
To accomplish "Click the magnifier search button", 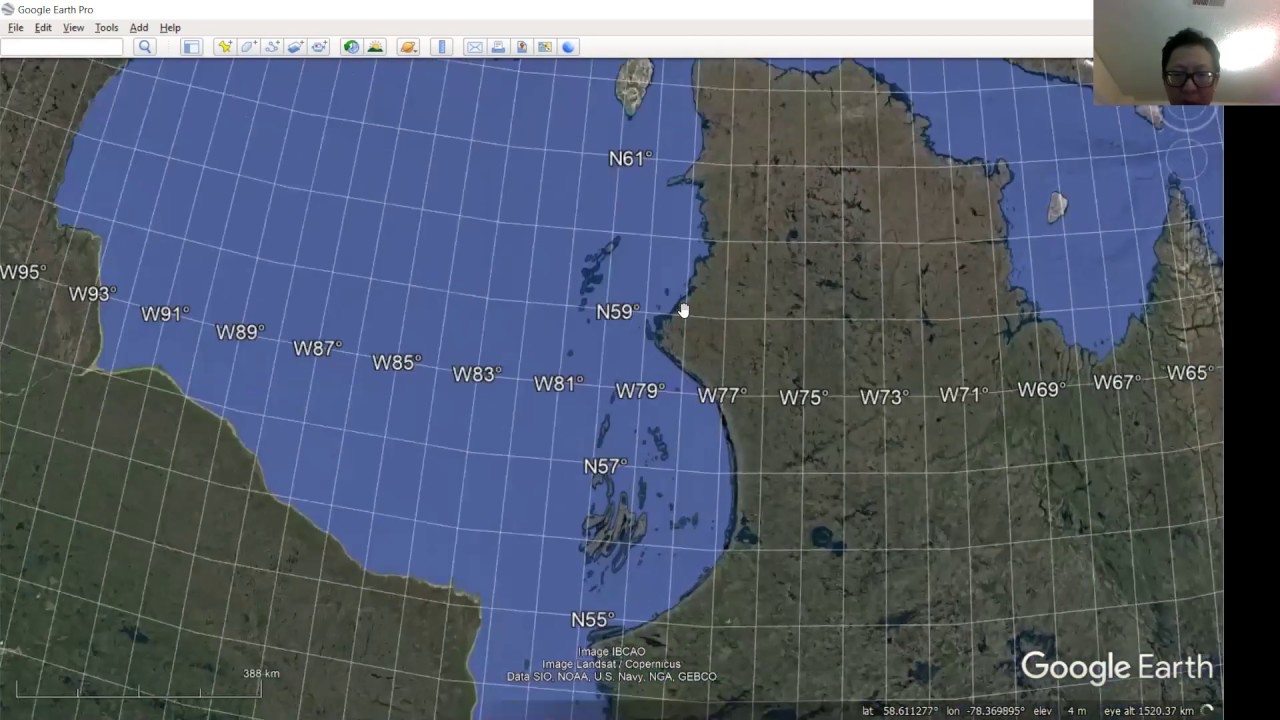I will [x=145, y=47].
